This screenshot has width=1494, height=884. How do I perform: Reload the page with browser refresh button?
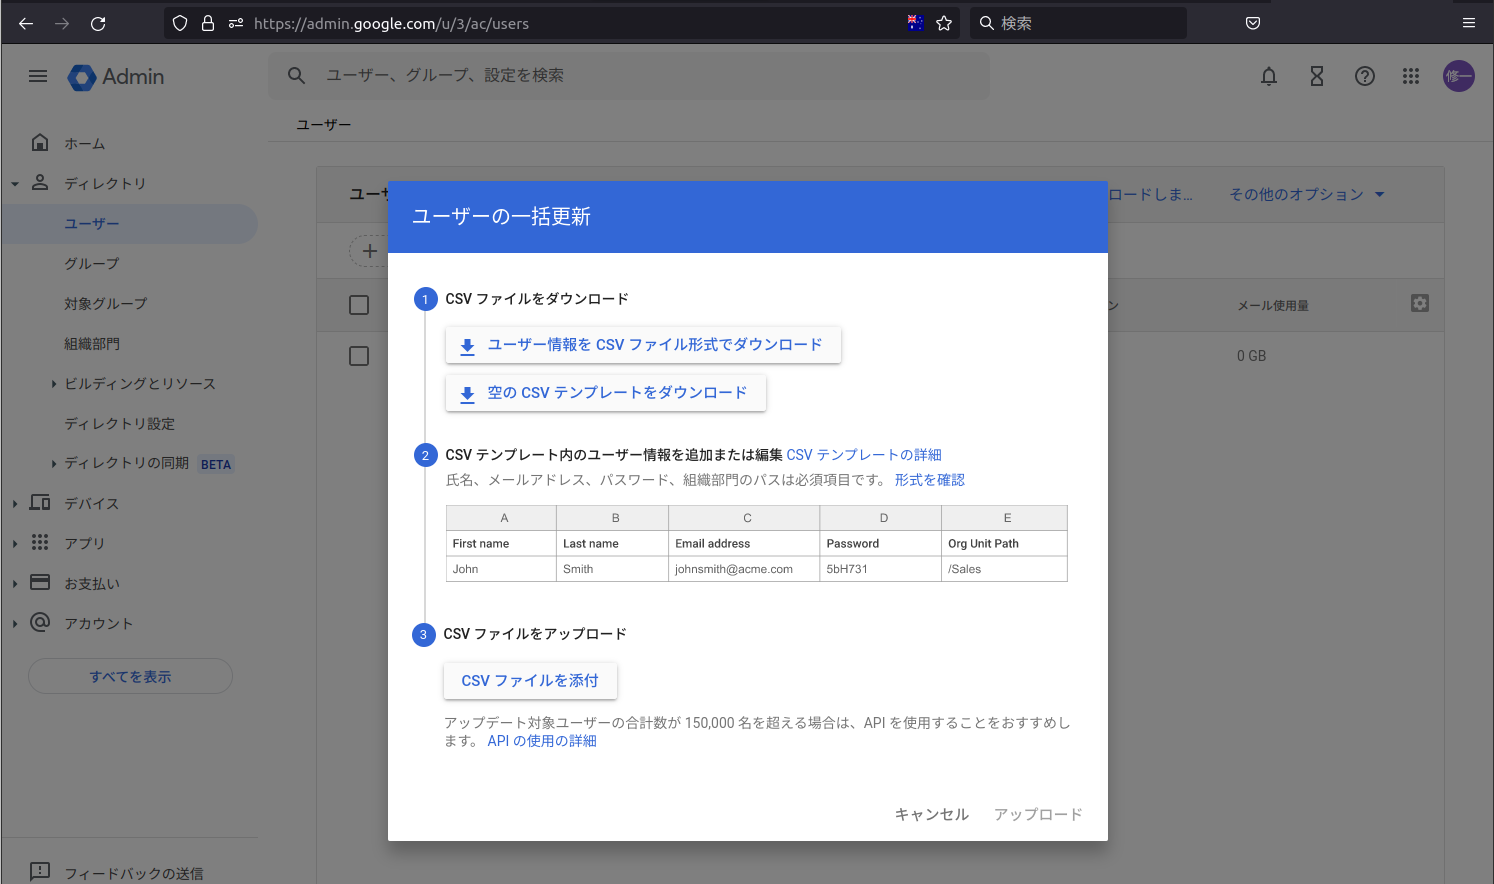98,23
